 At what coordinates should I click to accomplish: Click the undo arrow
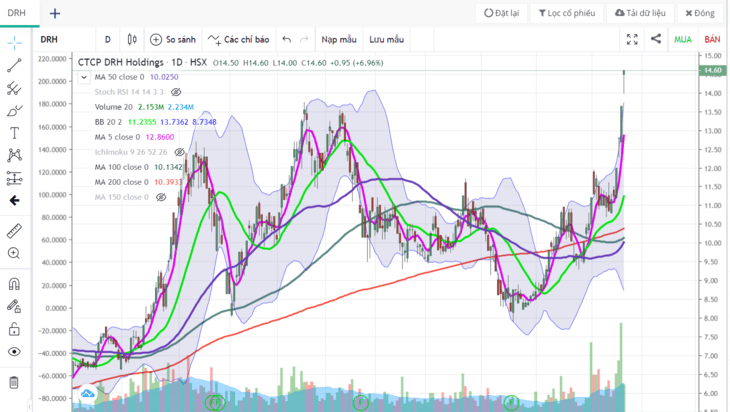coord(287,40)
